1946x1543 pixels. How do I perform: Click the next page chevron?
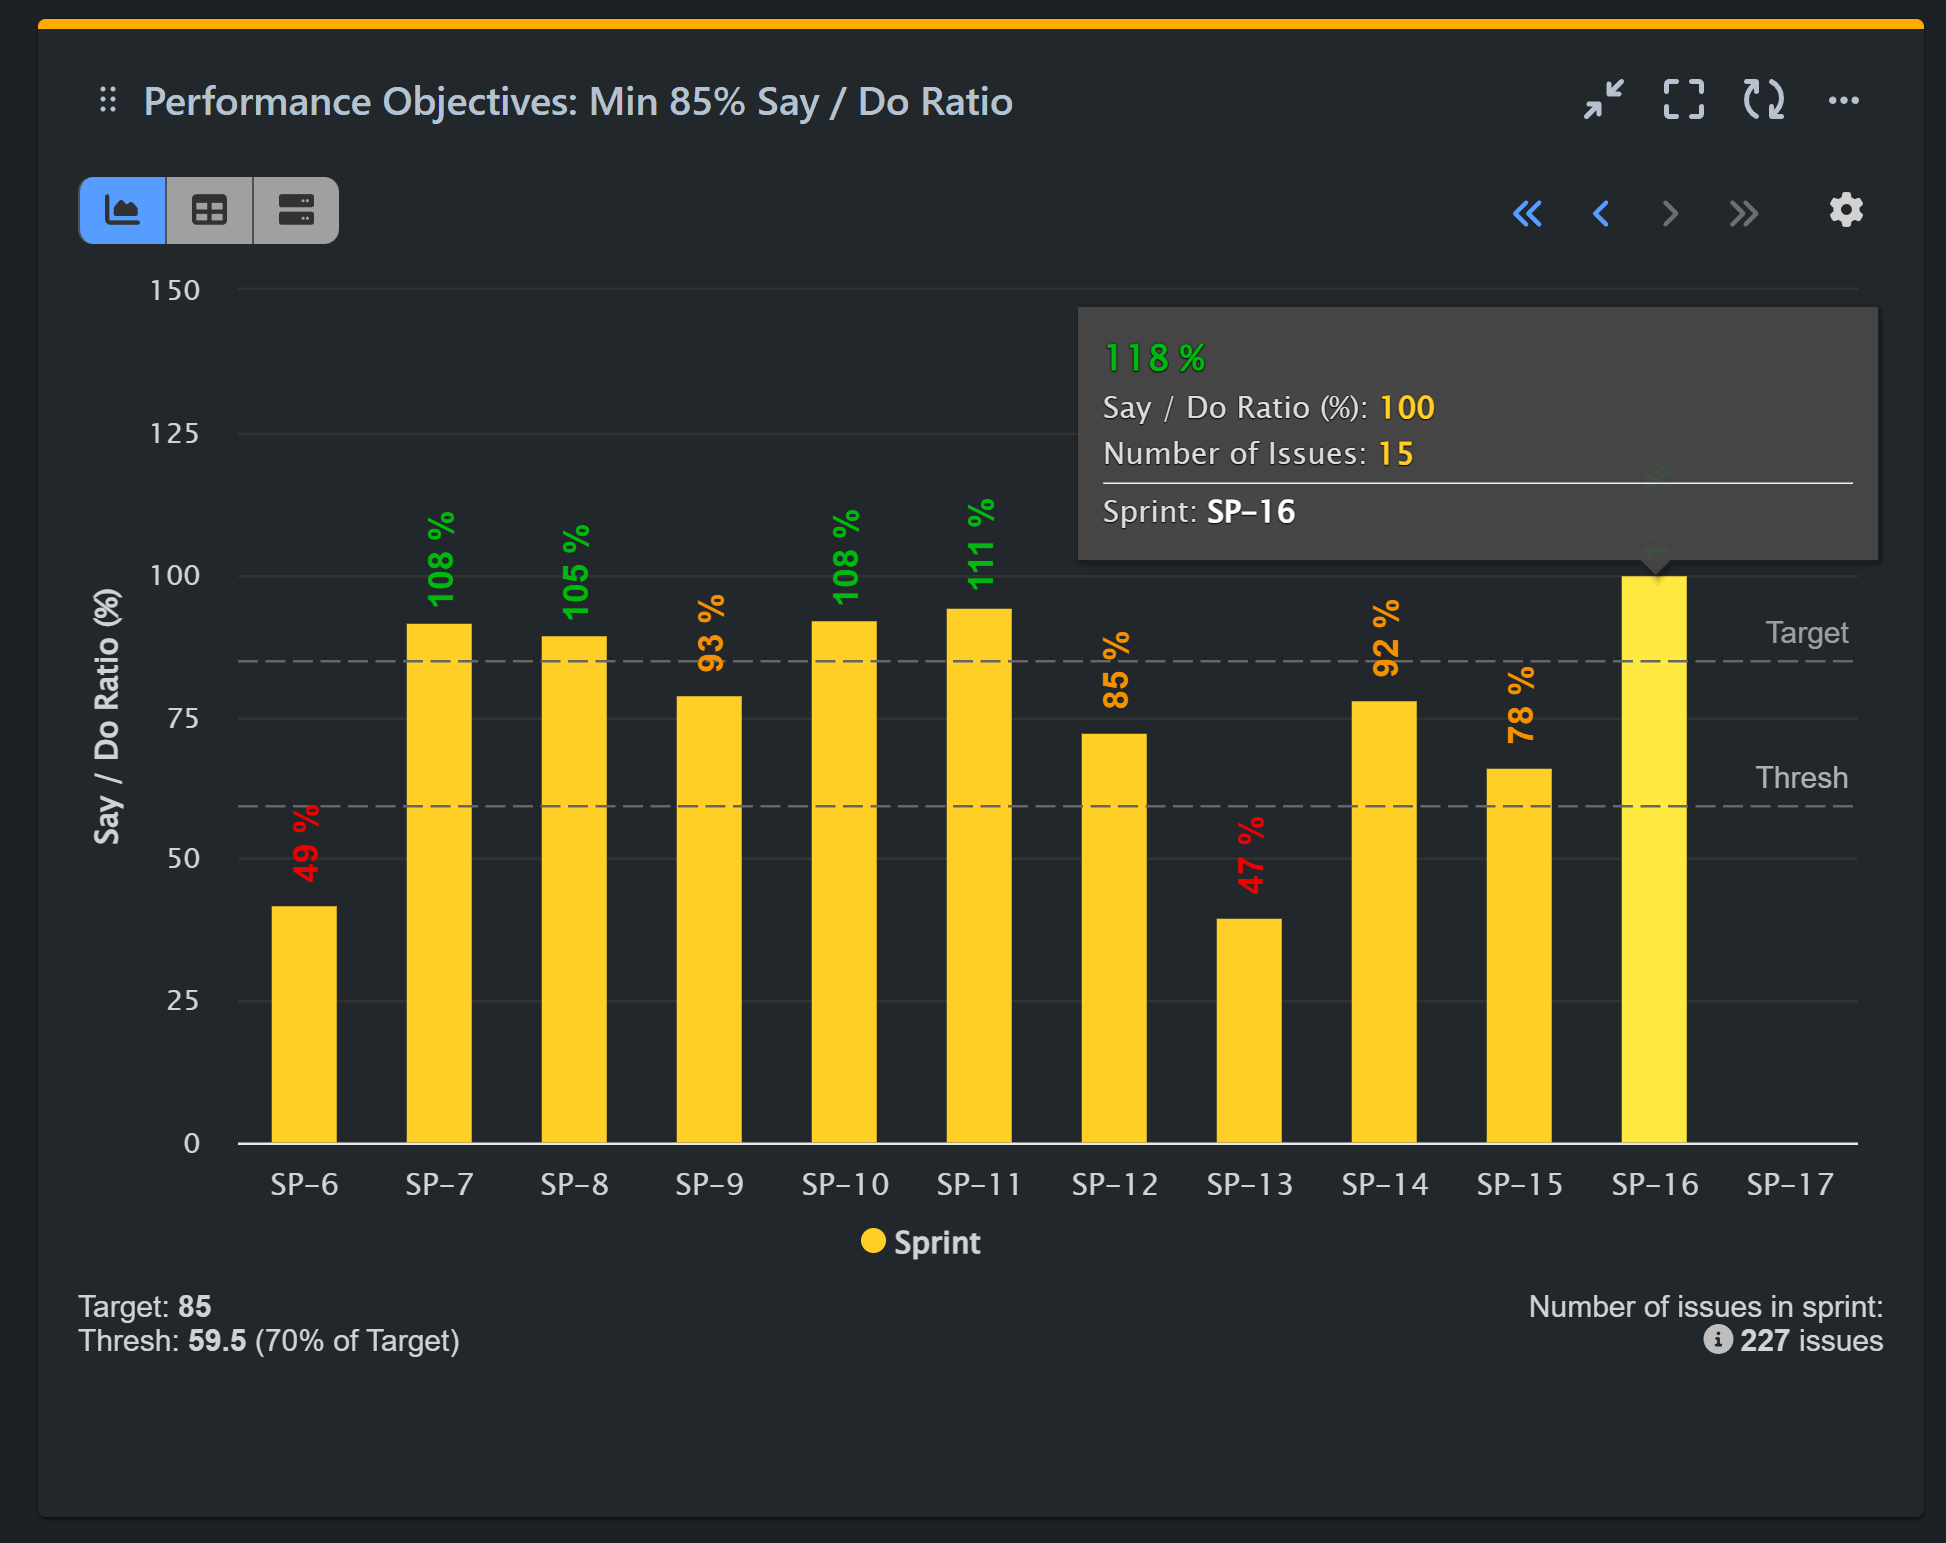pos(1669,213)
